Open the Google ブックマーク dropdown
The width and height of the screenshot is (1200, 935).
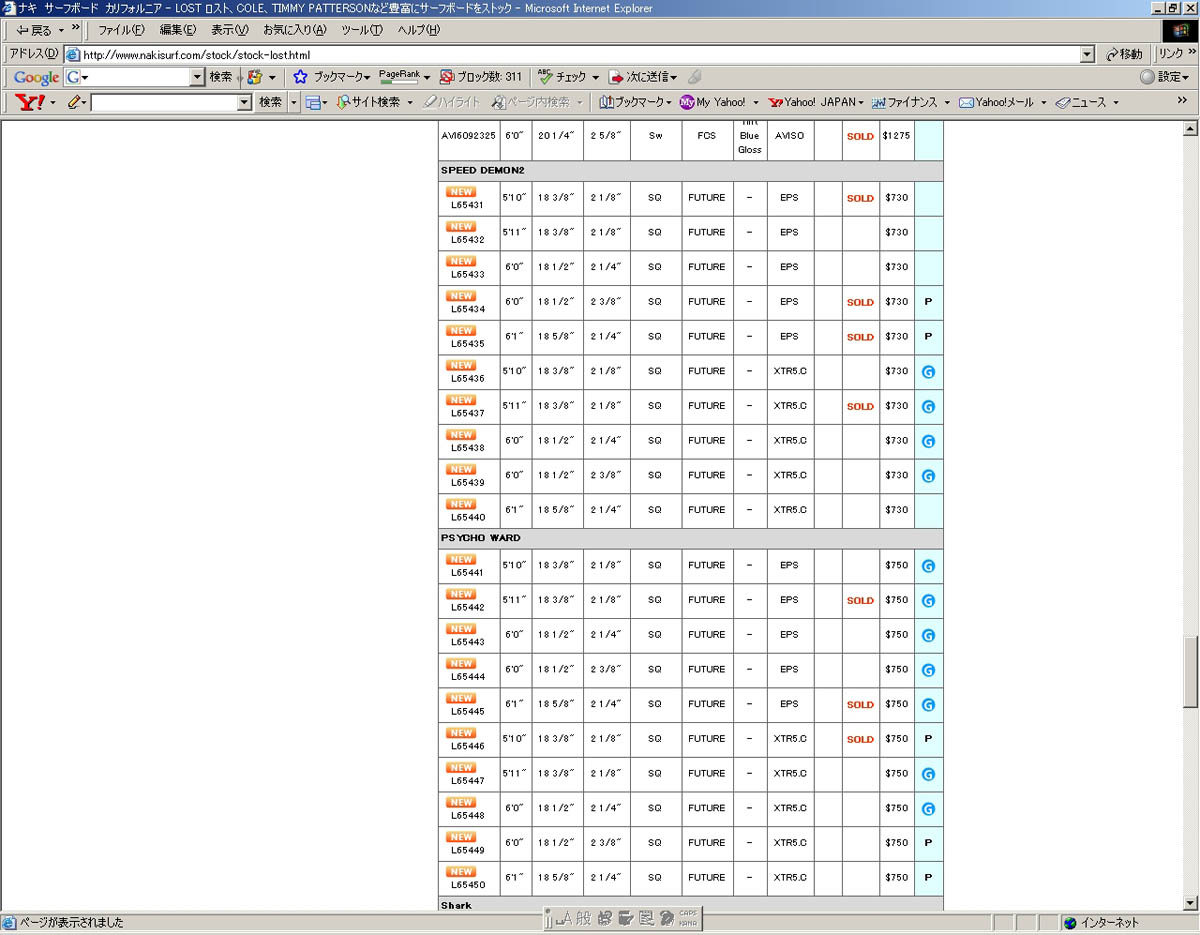point(342,77)
